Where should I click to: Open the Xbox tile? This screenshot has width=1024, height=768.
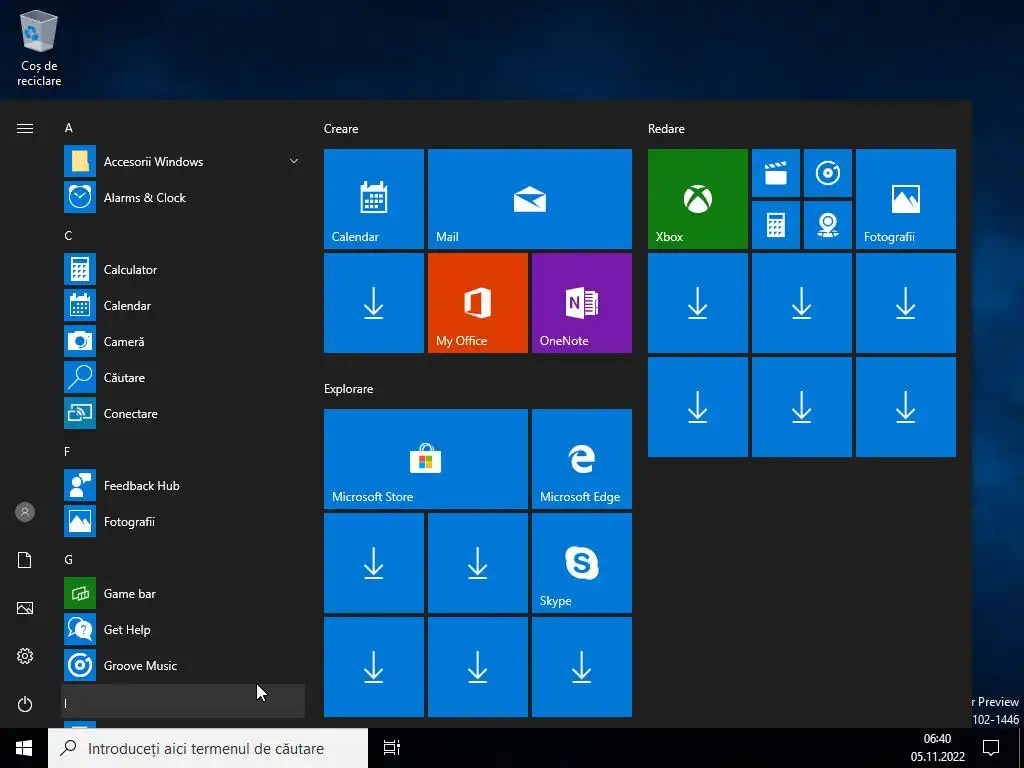point(697,199)
